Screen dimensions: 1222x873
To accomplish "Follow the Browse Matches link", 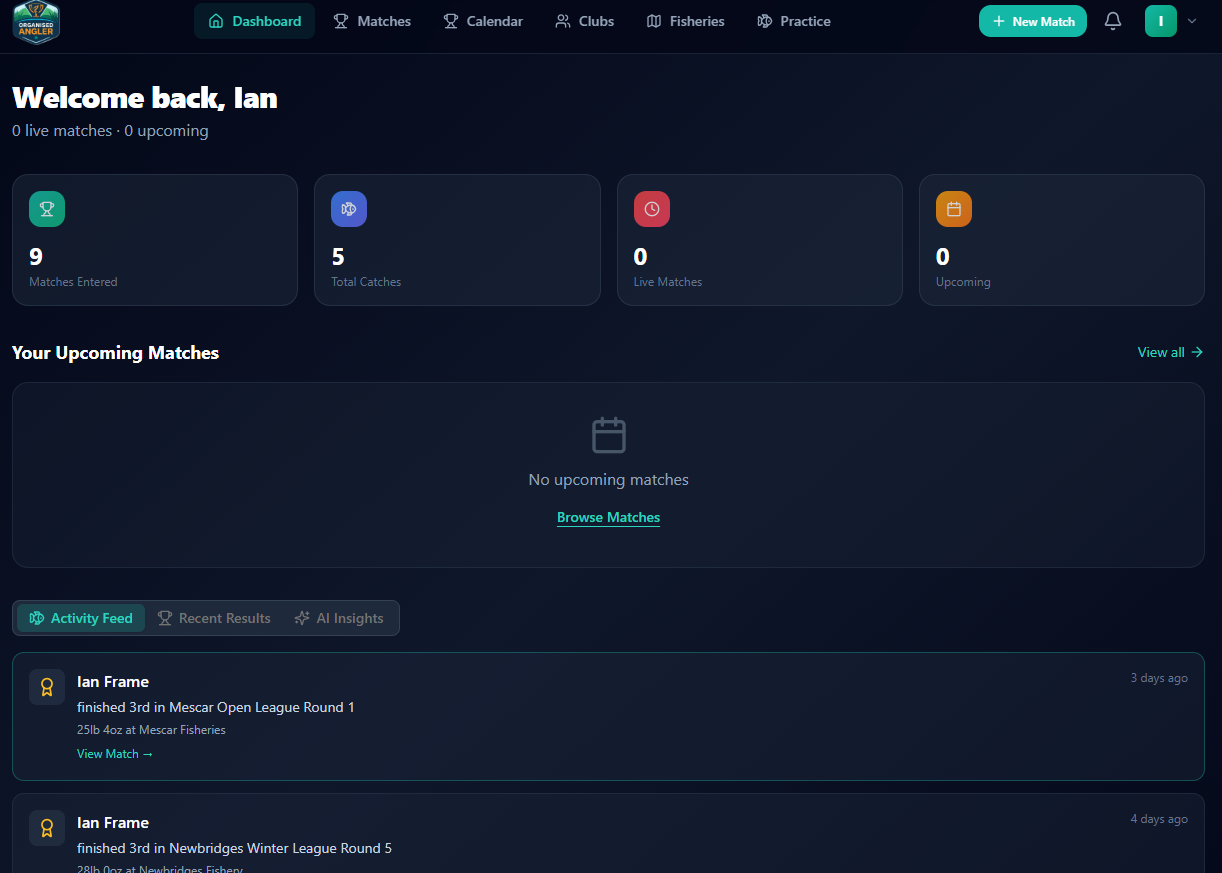I will 608,517.
